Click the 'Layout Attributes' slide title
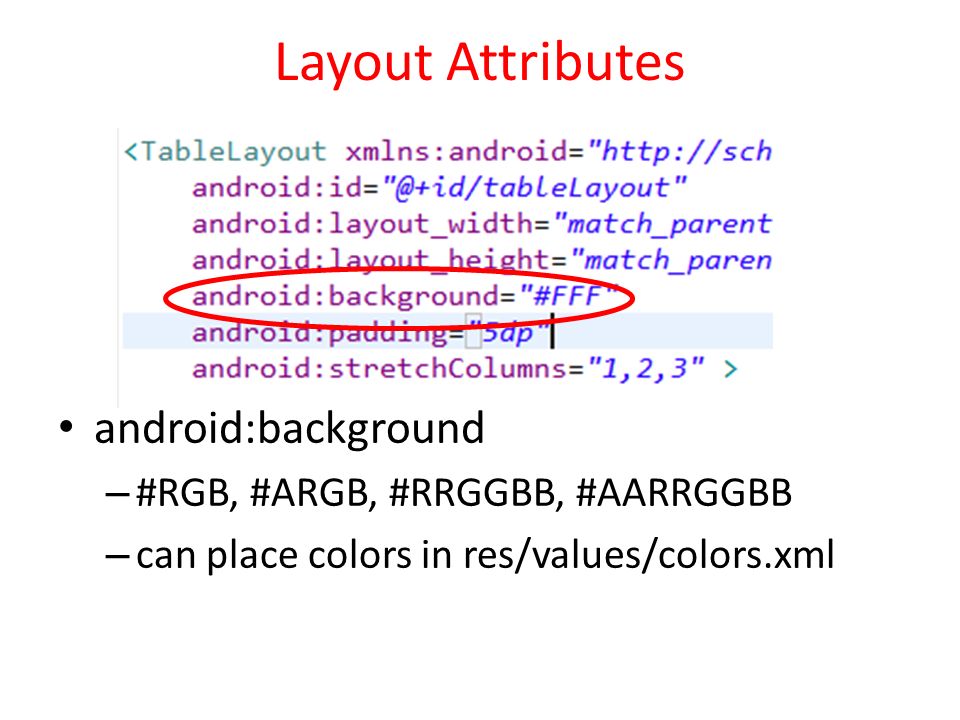The image size is (960, 720). [x=479, y=62]
